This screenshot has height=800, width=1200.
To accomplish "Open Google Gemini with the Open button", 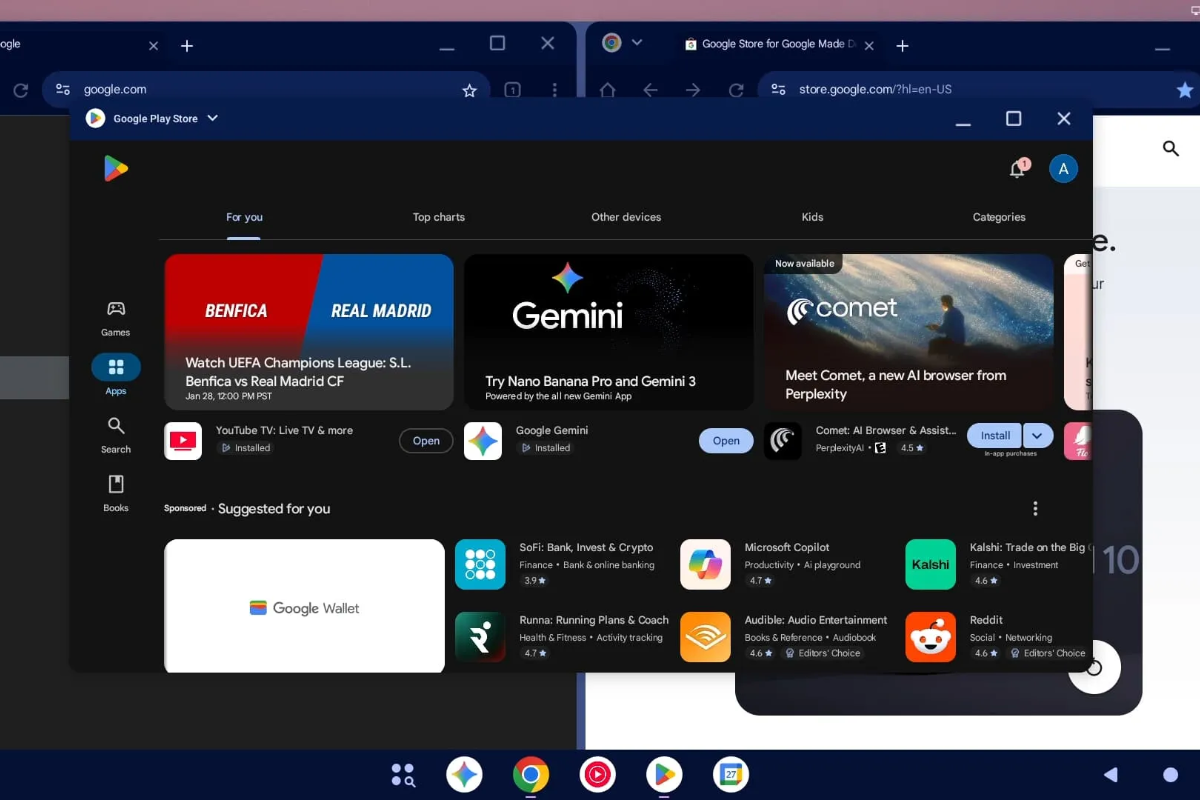I will coord(726,441).
